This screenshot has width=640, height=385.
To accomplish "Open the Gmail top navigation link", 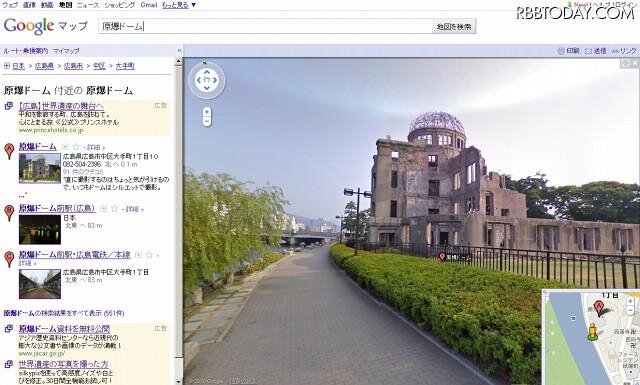I will pyautogui.click(x=149, y=5).
